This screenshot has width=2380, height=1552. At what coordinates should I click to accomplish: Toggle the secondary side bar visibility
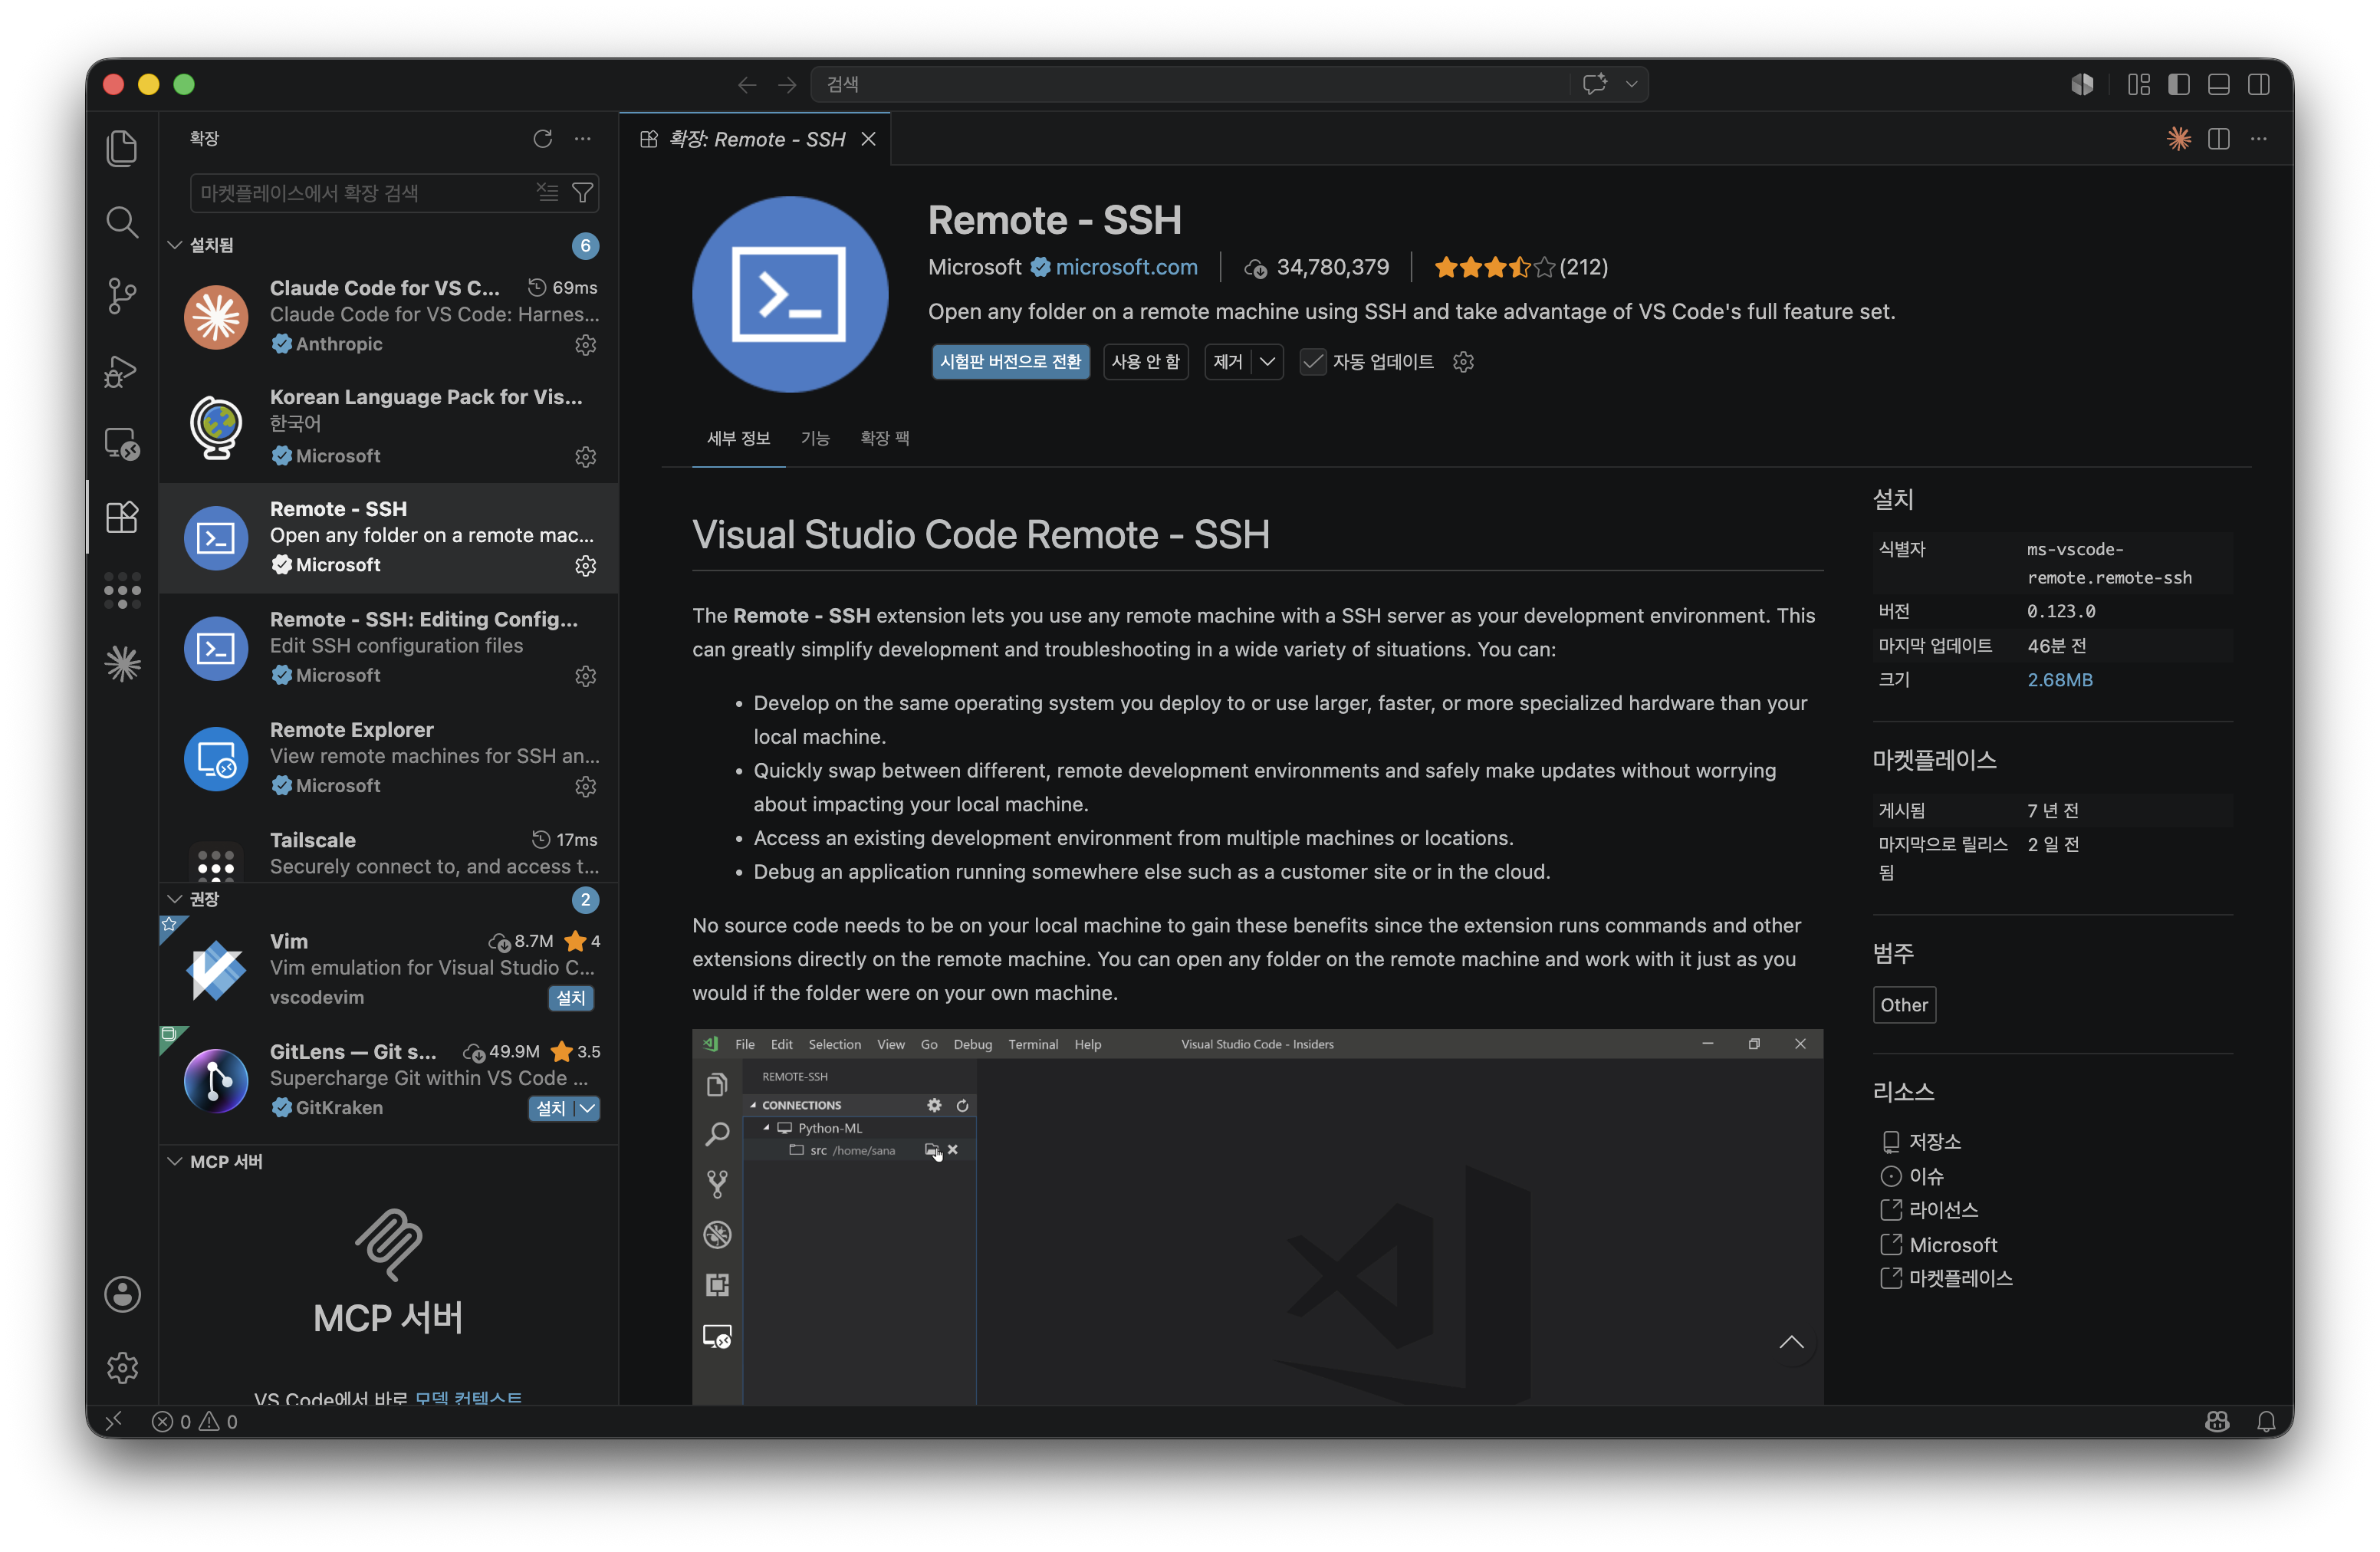pyautogui.click(x=2259, y=85)
